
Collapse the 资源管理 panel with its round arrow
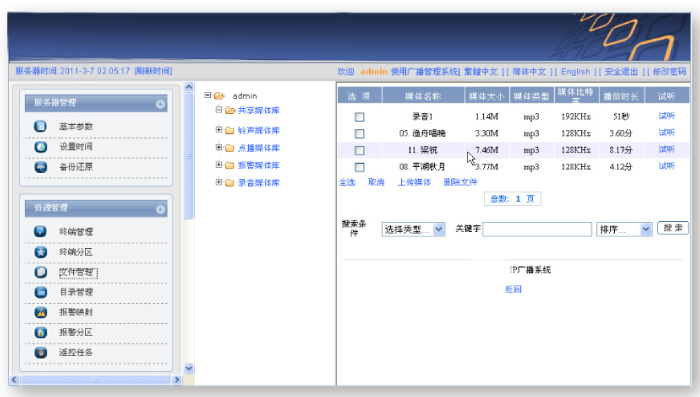tap(160, 209)
